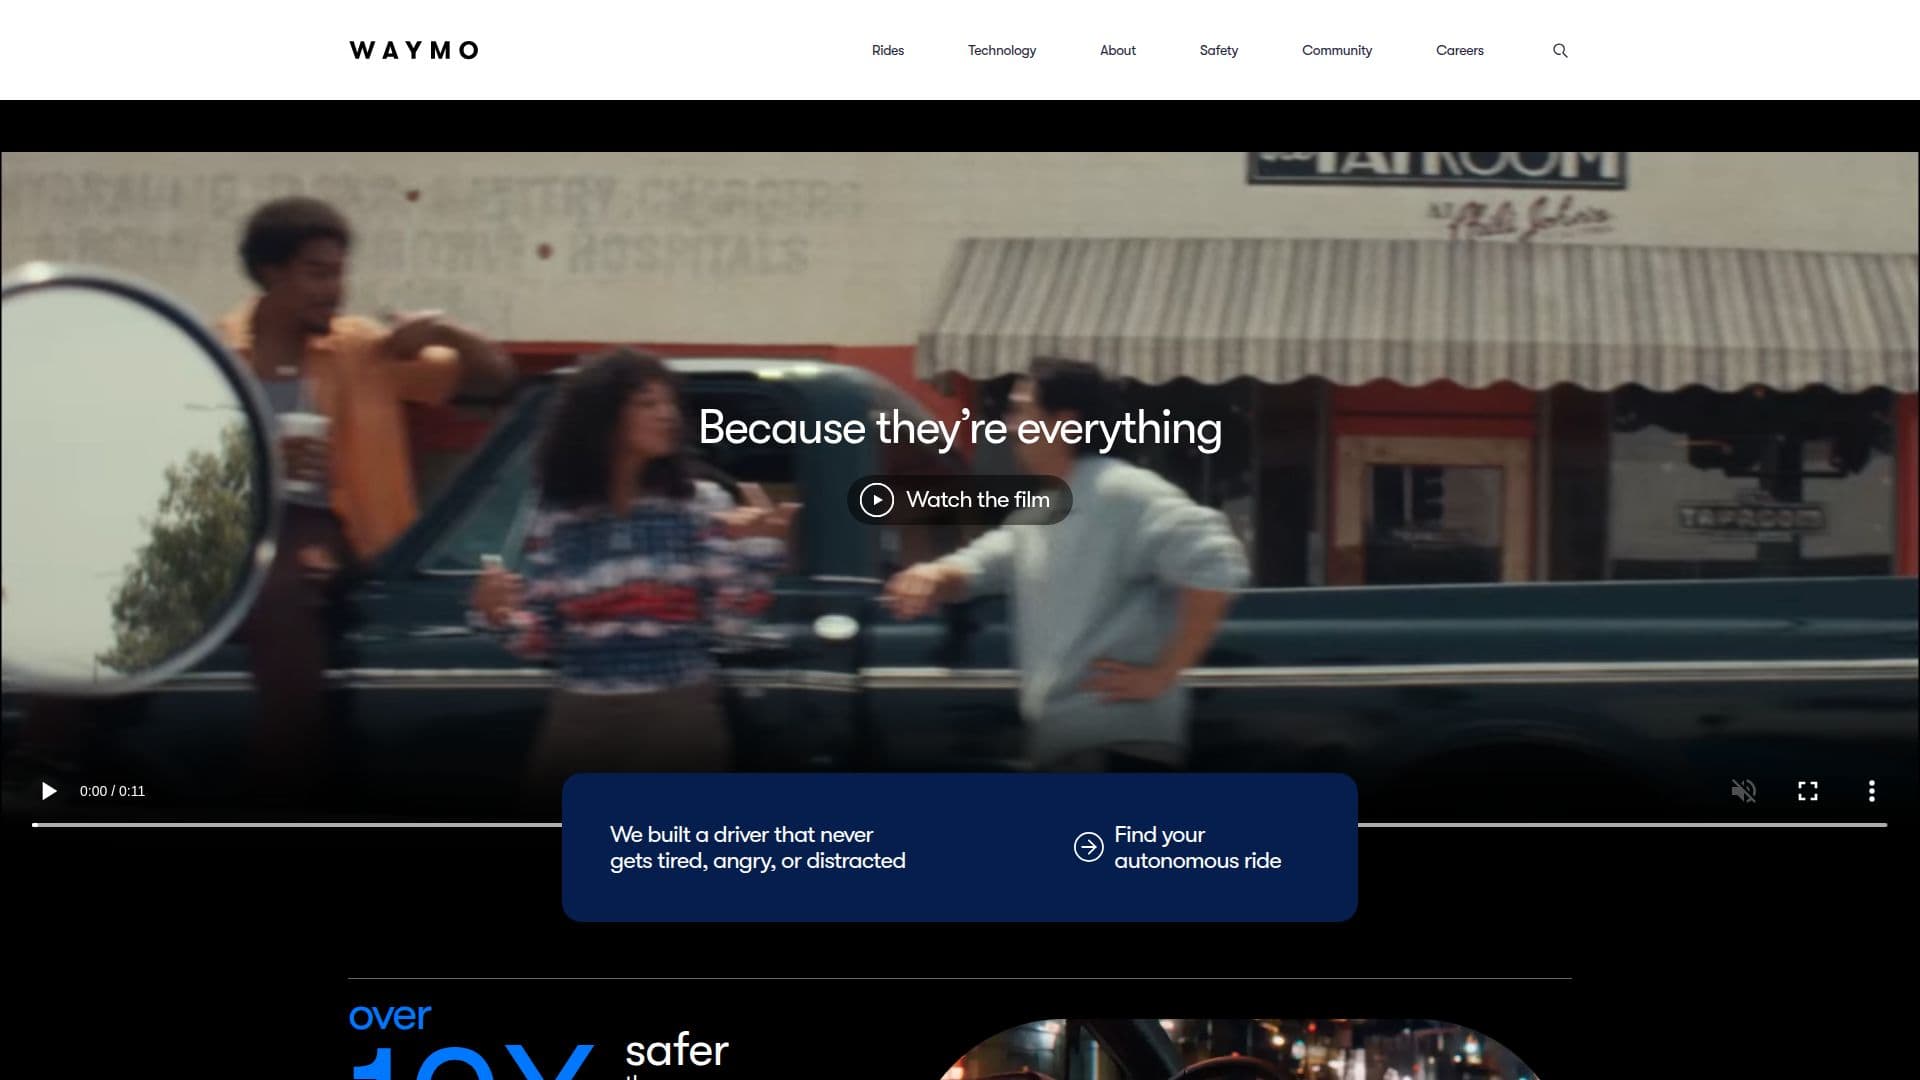Image resolution: width=1920 pixels, height=1080 pixels.
Task: Click the blue 'over' text
Action: click(389, 1017)
